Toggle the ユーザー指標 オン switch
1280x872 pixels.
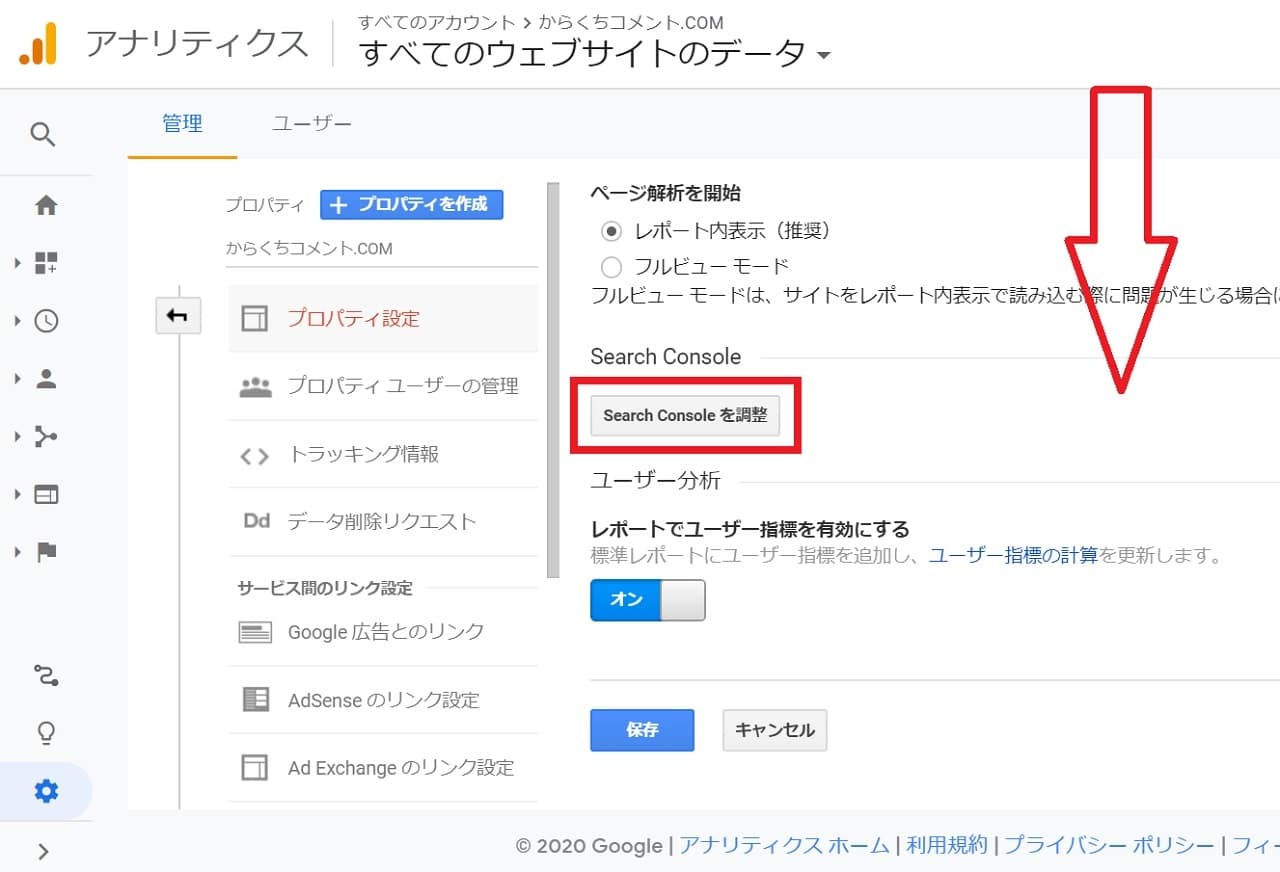pos(647,600)
